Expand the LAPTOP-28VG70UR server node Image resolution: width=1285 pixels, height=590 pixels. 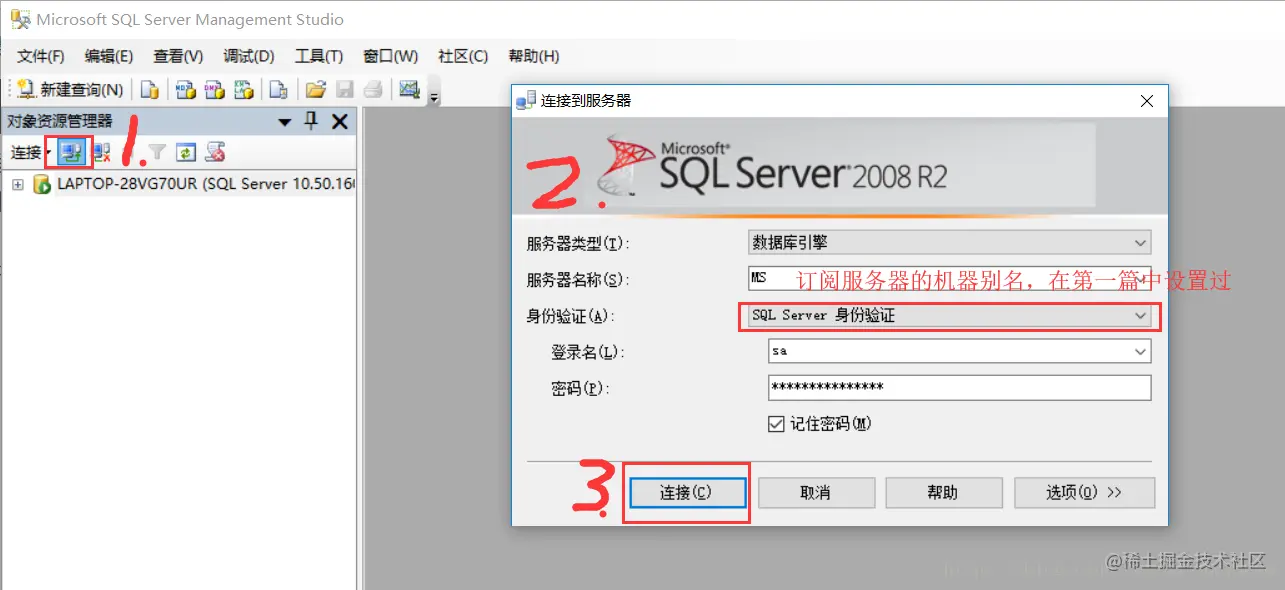point(18,185)
